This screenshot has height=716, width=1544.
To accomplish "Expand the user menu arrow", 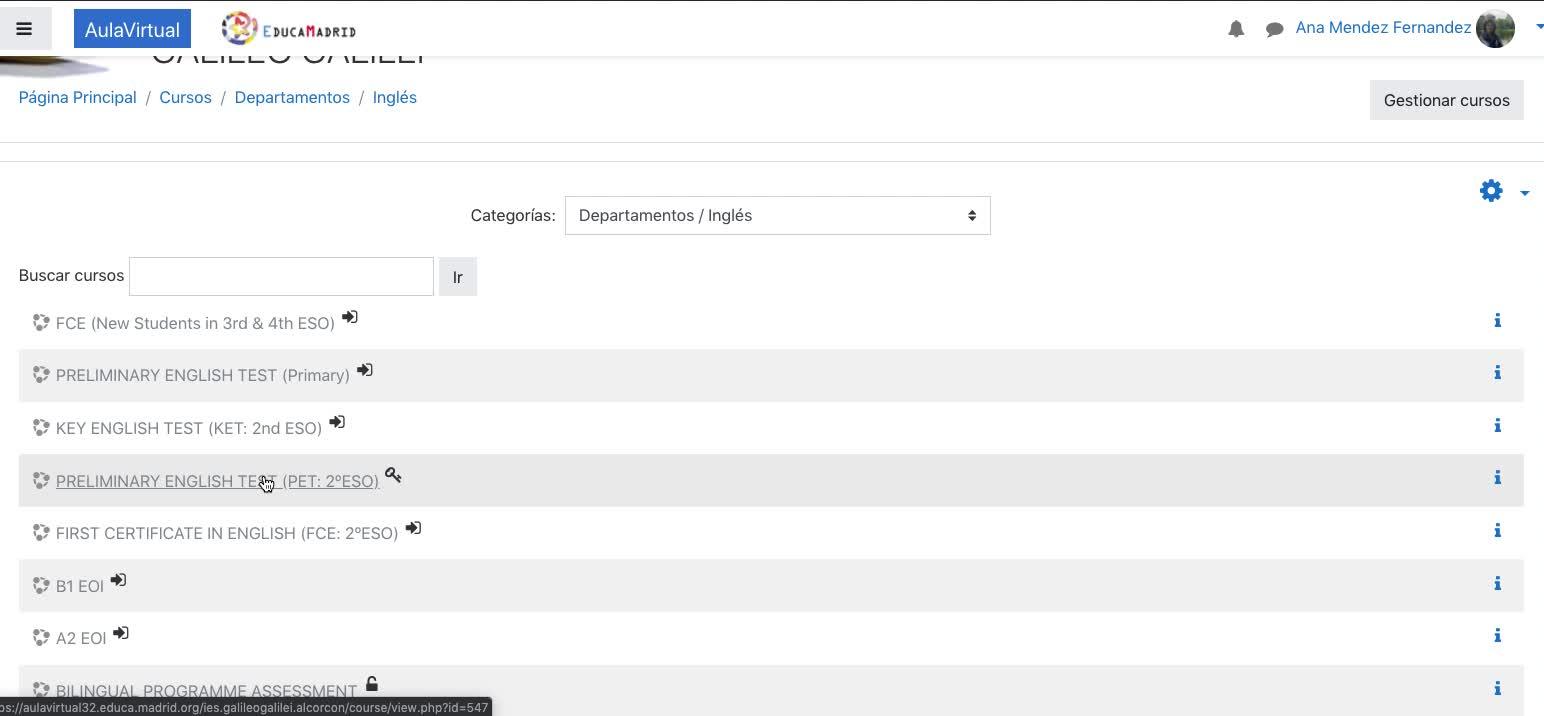I will (x=1539, y=28).
